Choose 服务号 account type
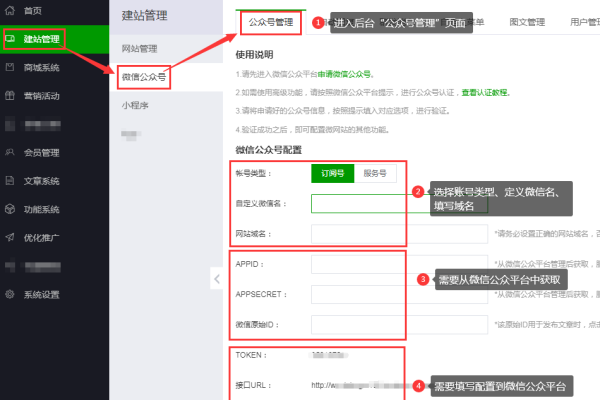This screenshot has width=600, height=400. (375, 173)
